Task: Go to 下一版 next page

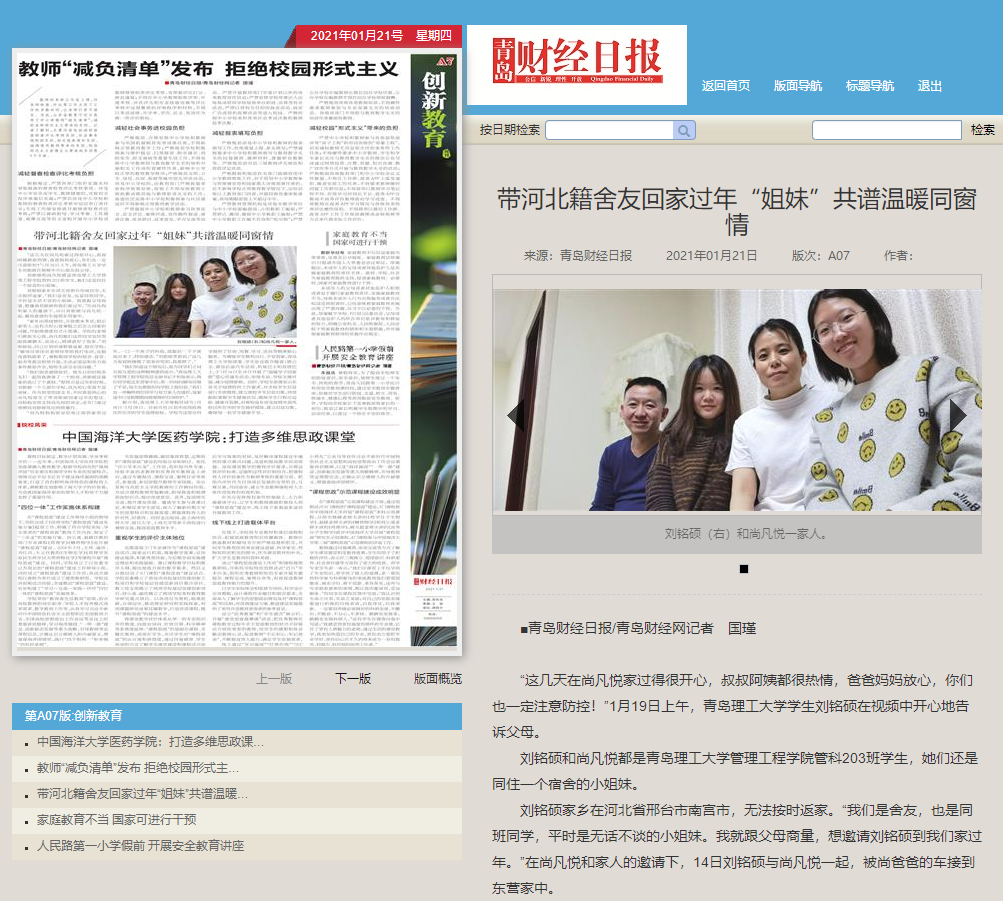Action: [352, 678]
